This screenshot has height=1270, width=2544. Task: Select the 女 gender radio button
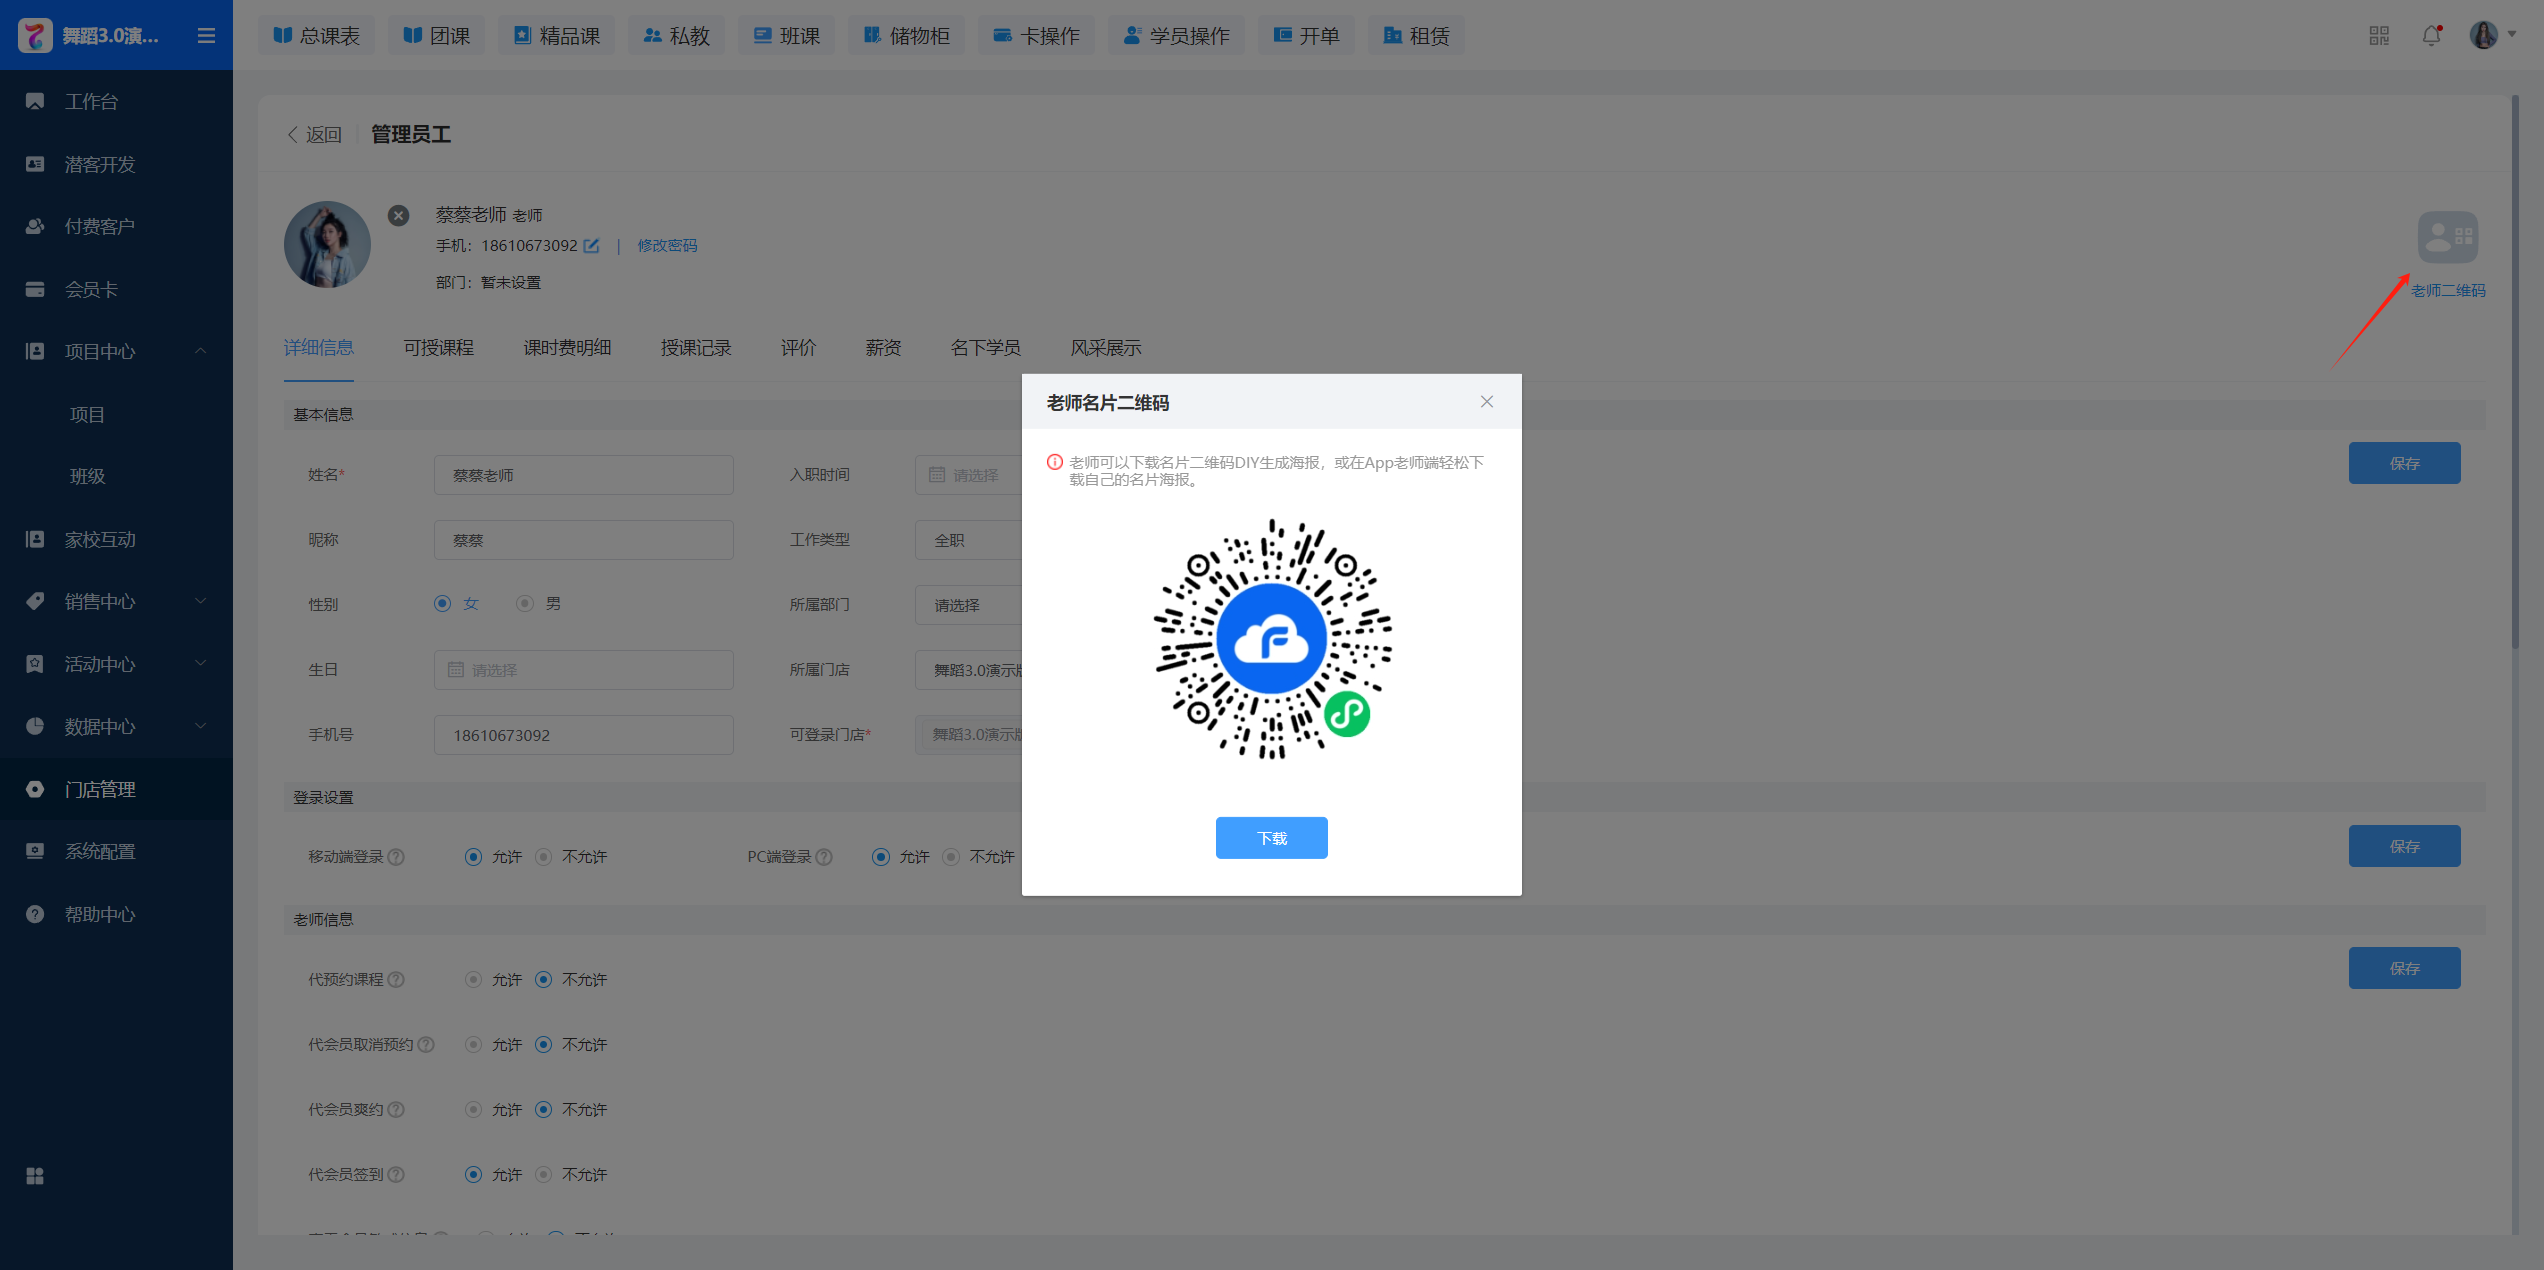(442, 604)
